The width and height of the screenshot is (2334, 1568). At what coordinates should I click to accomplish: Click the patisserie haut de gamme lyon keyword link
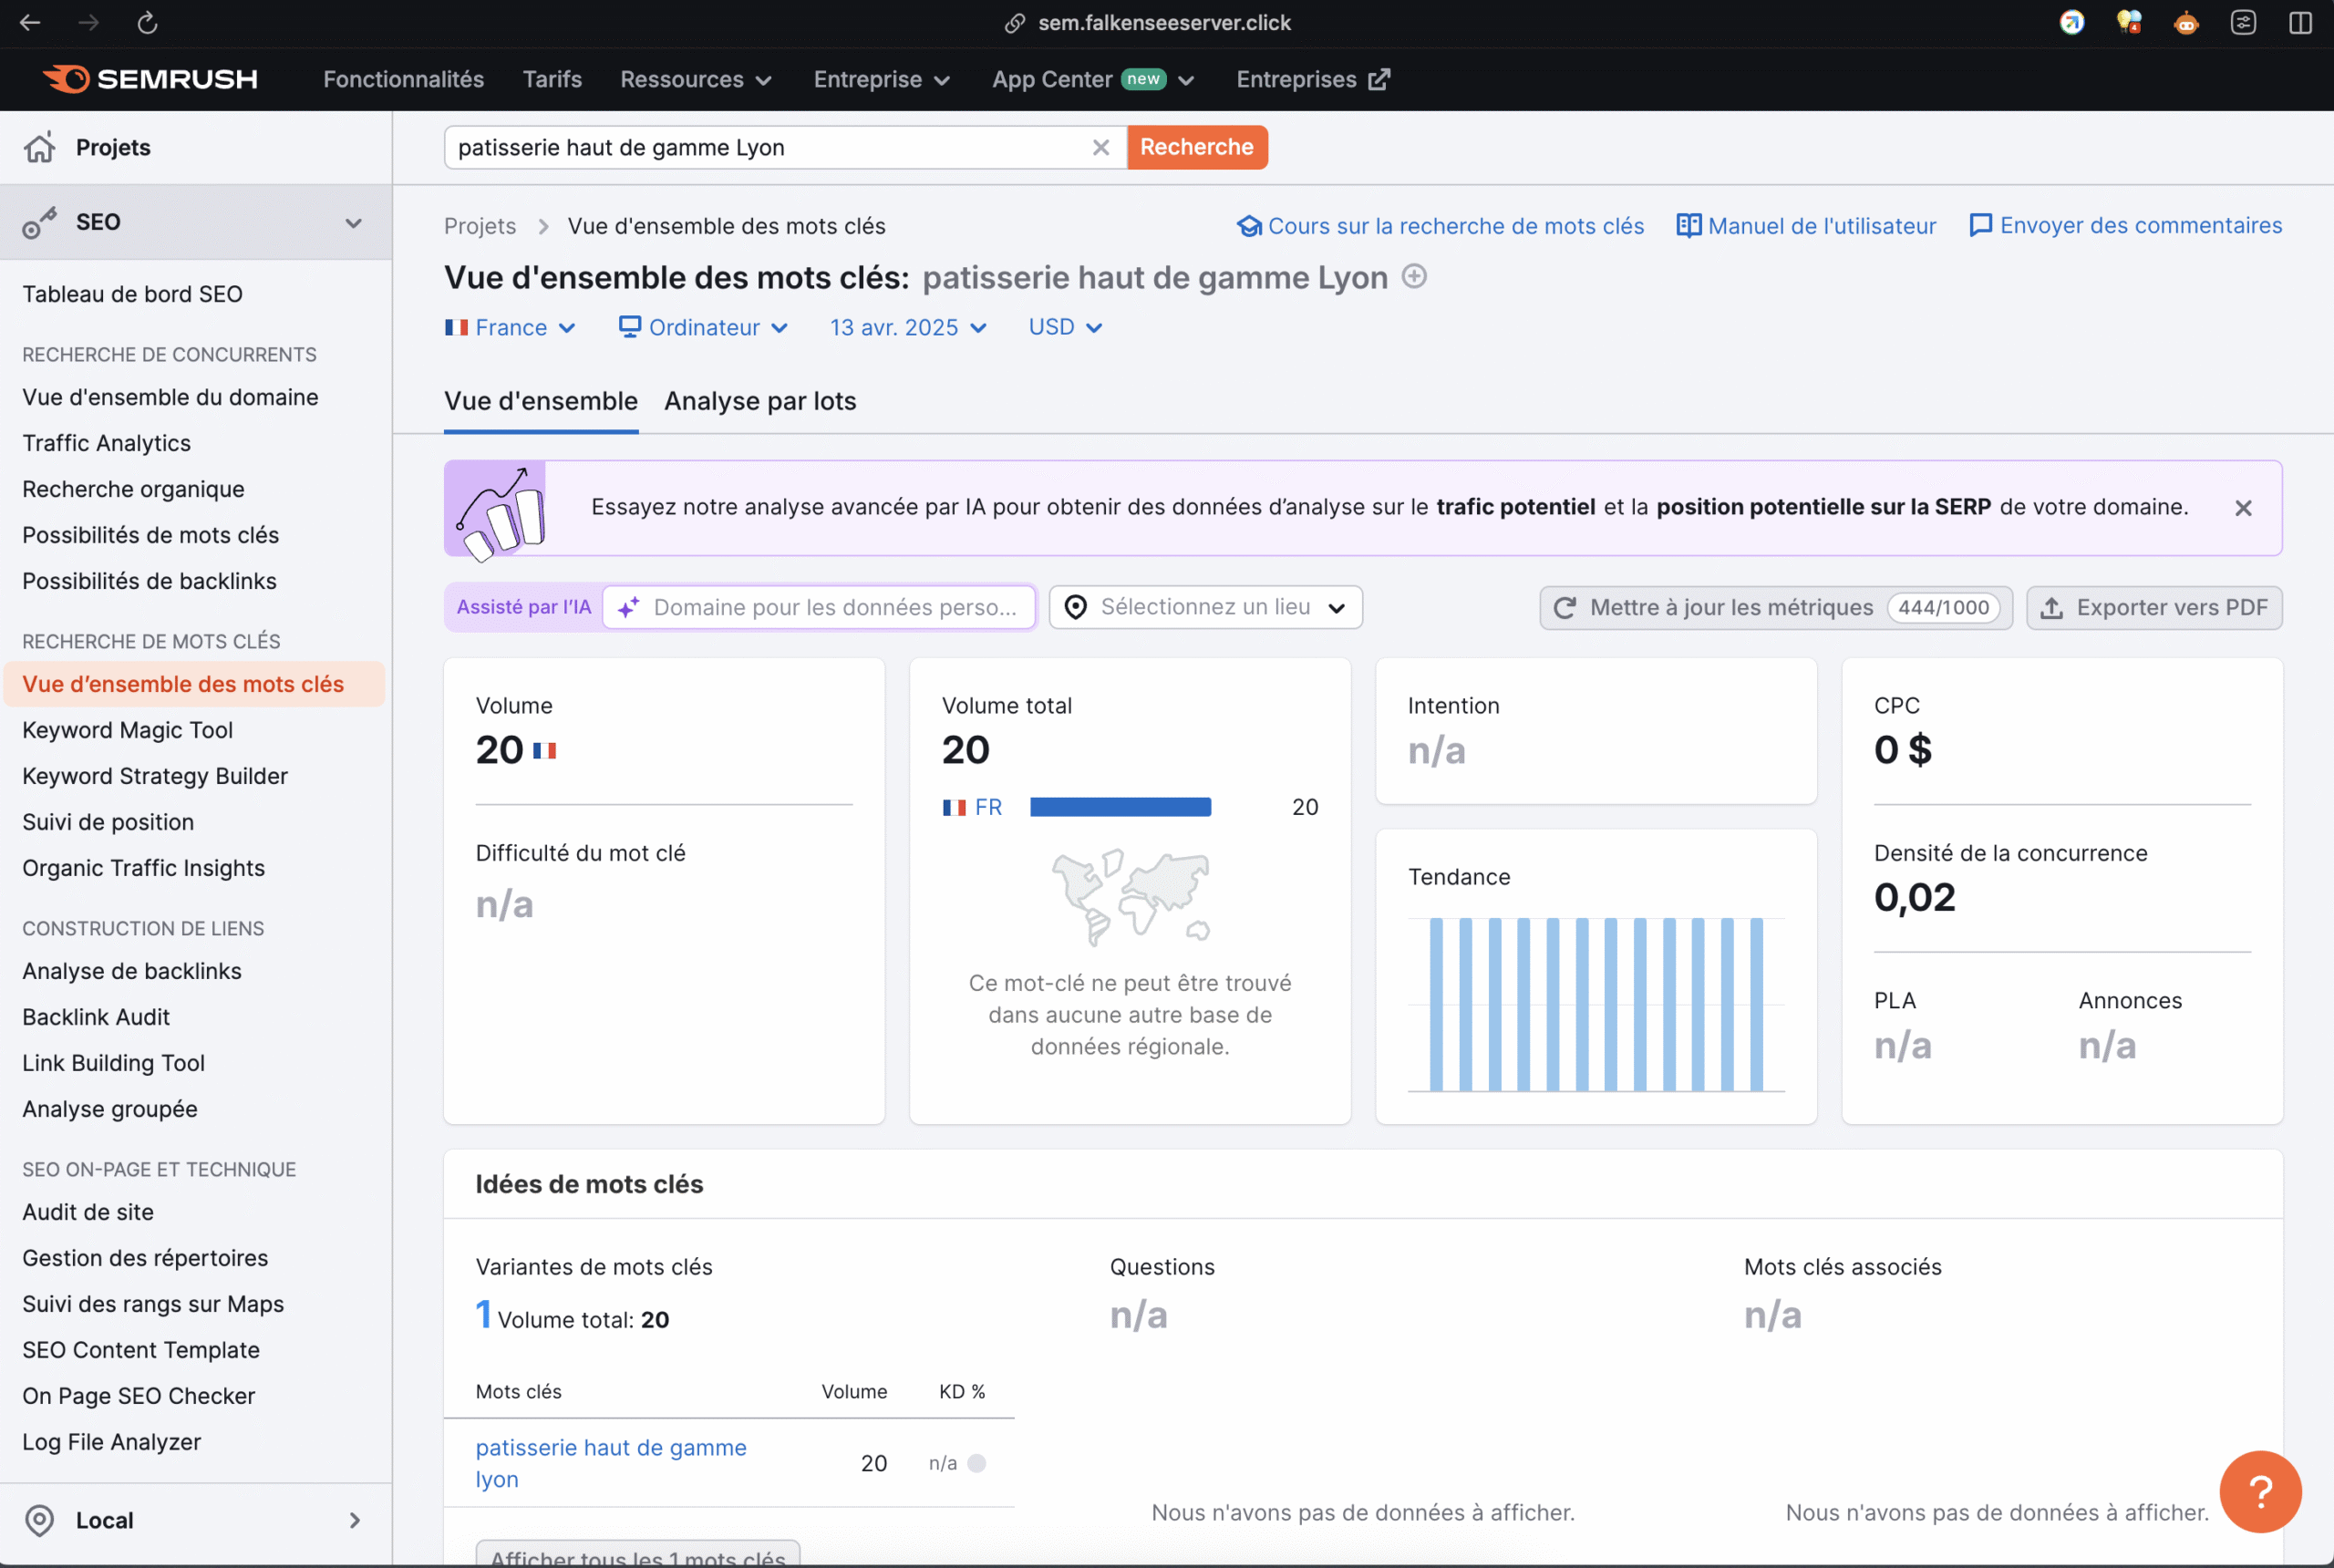(x=611, y=1463)
